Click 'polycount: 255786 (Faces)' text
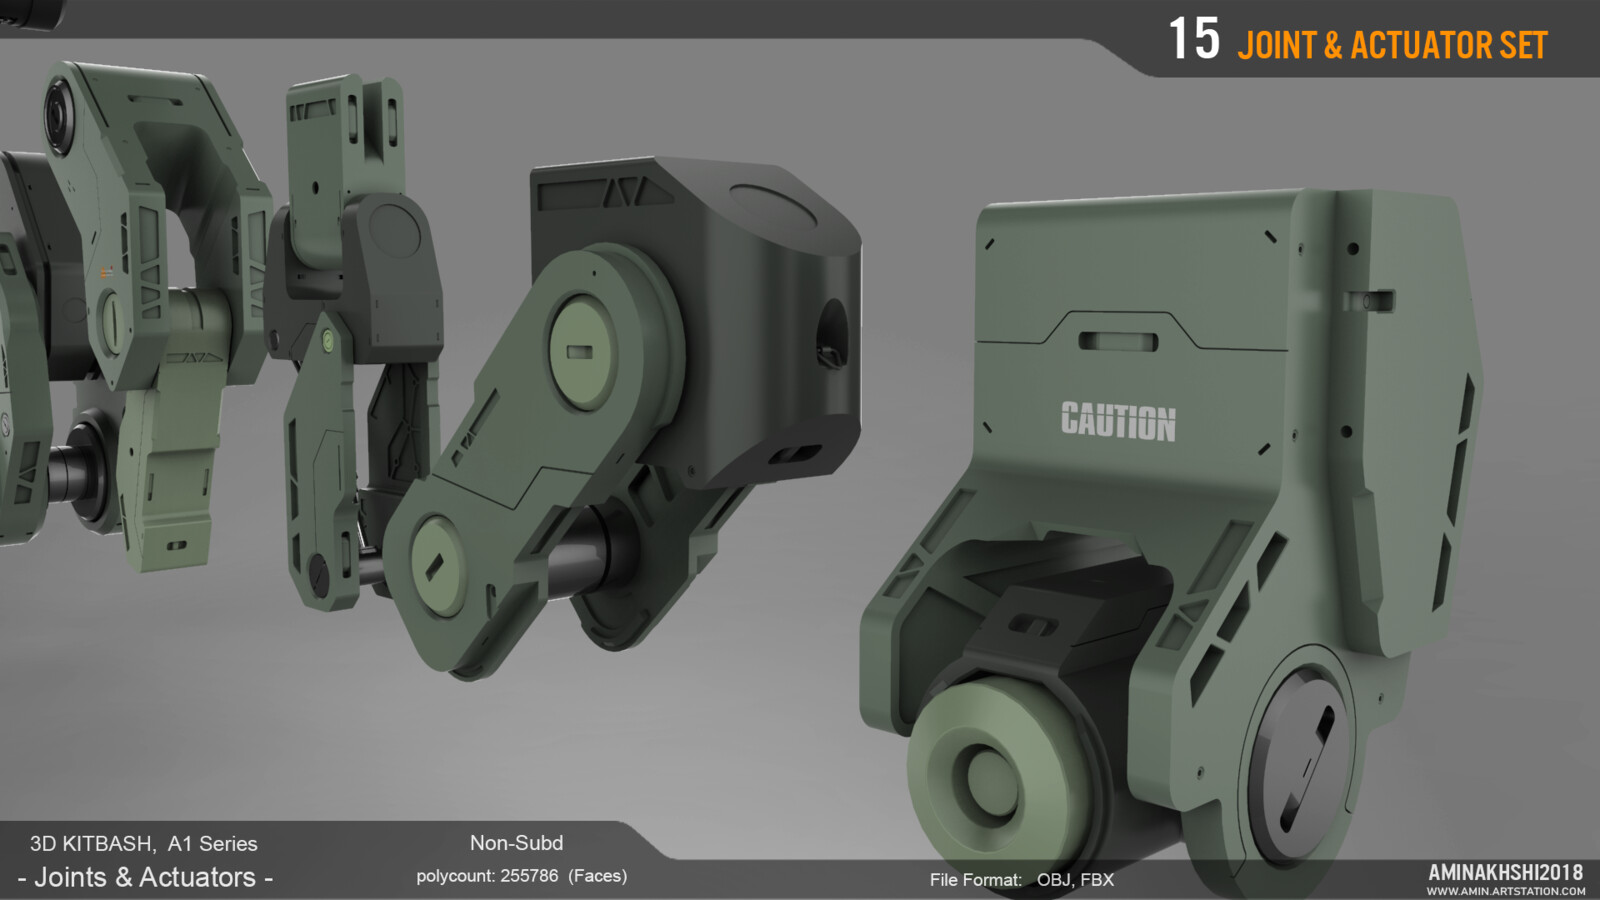Screen dimensions: 1600x900 (x=522, y=876)
